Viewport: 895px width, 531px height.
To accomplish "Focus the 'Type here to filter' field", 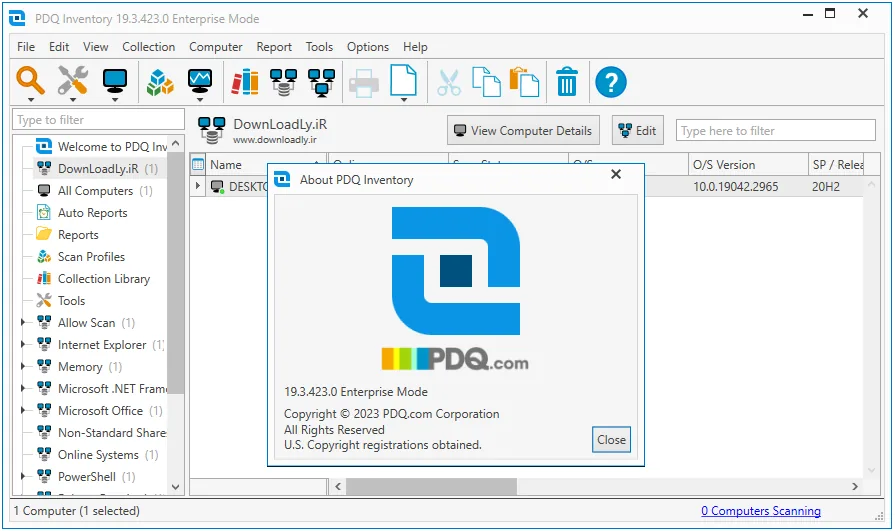I will [776, 131].
